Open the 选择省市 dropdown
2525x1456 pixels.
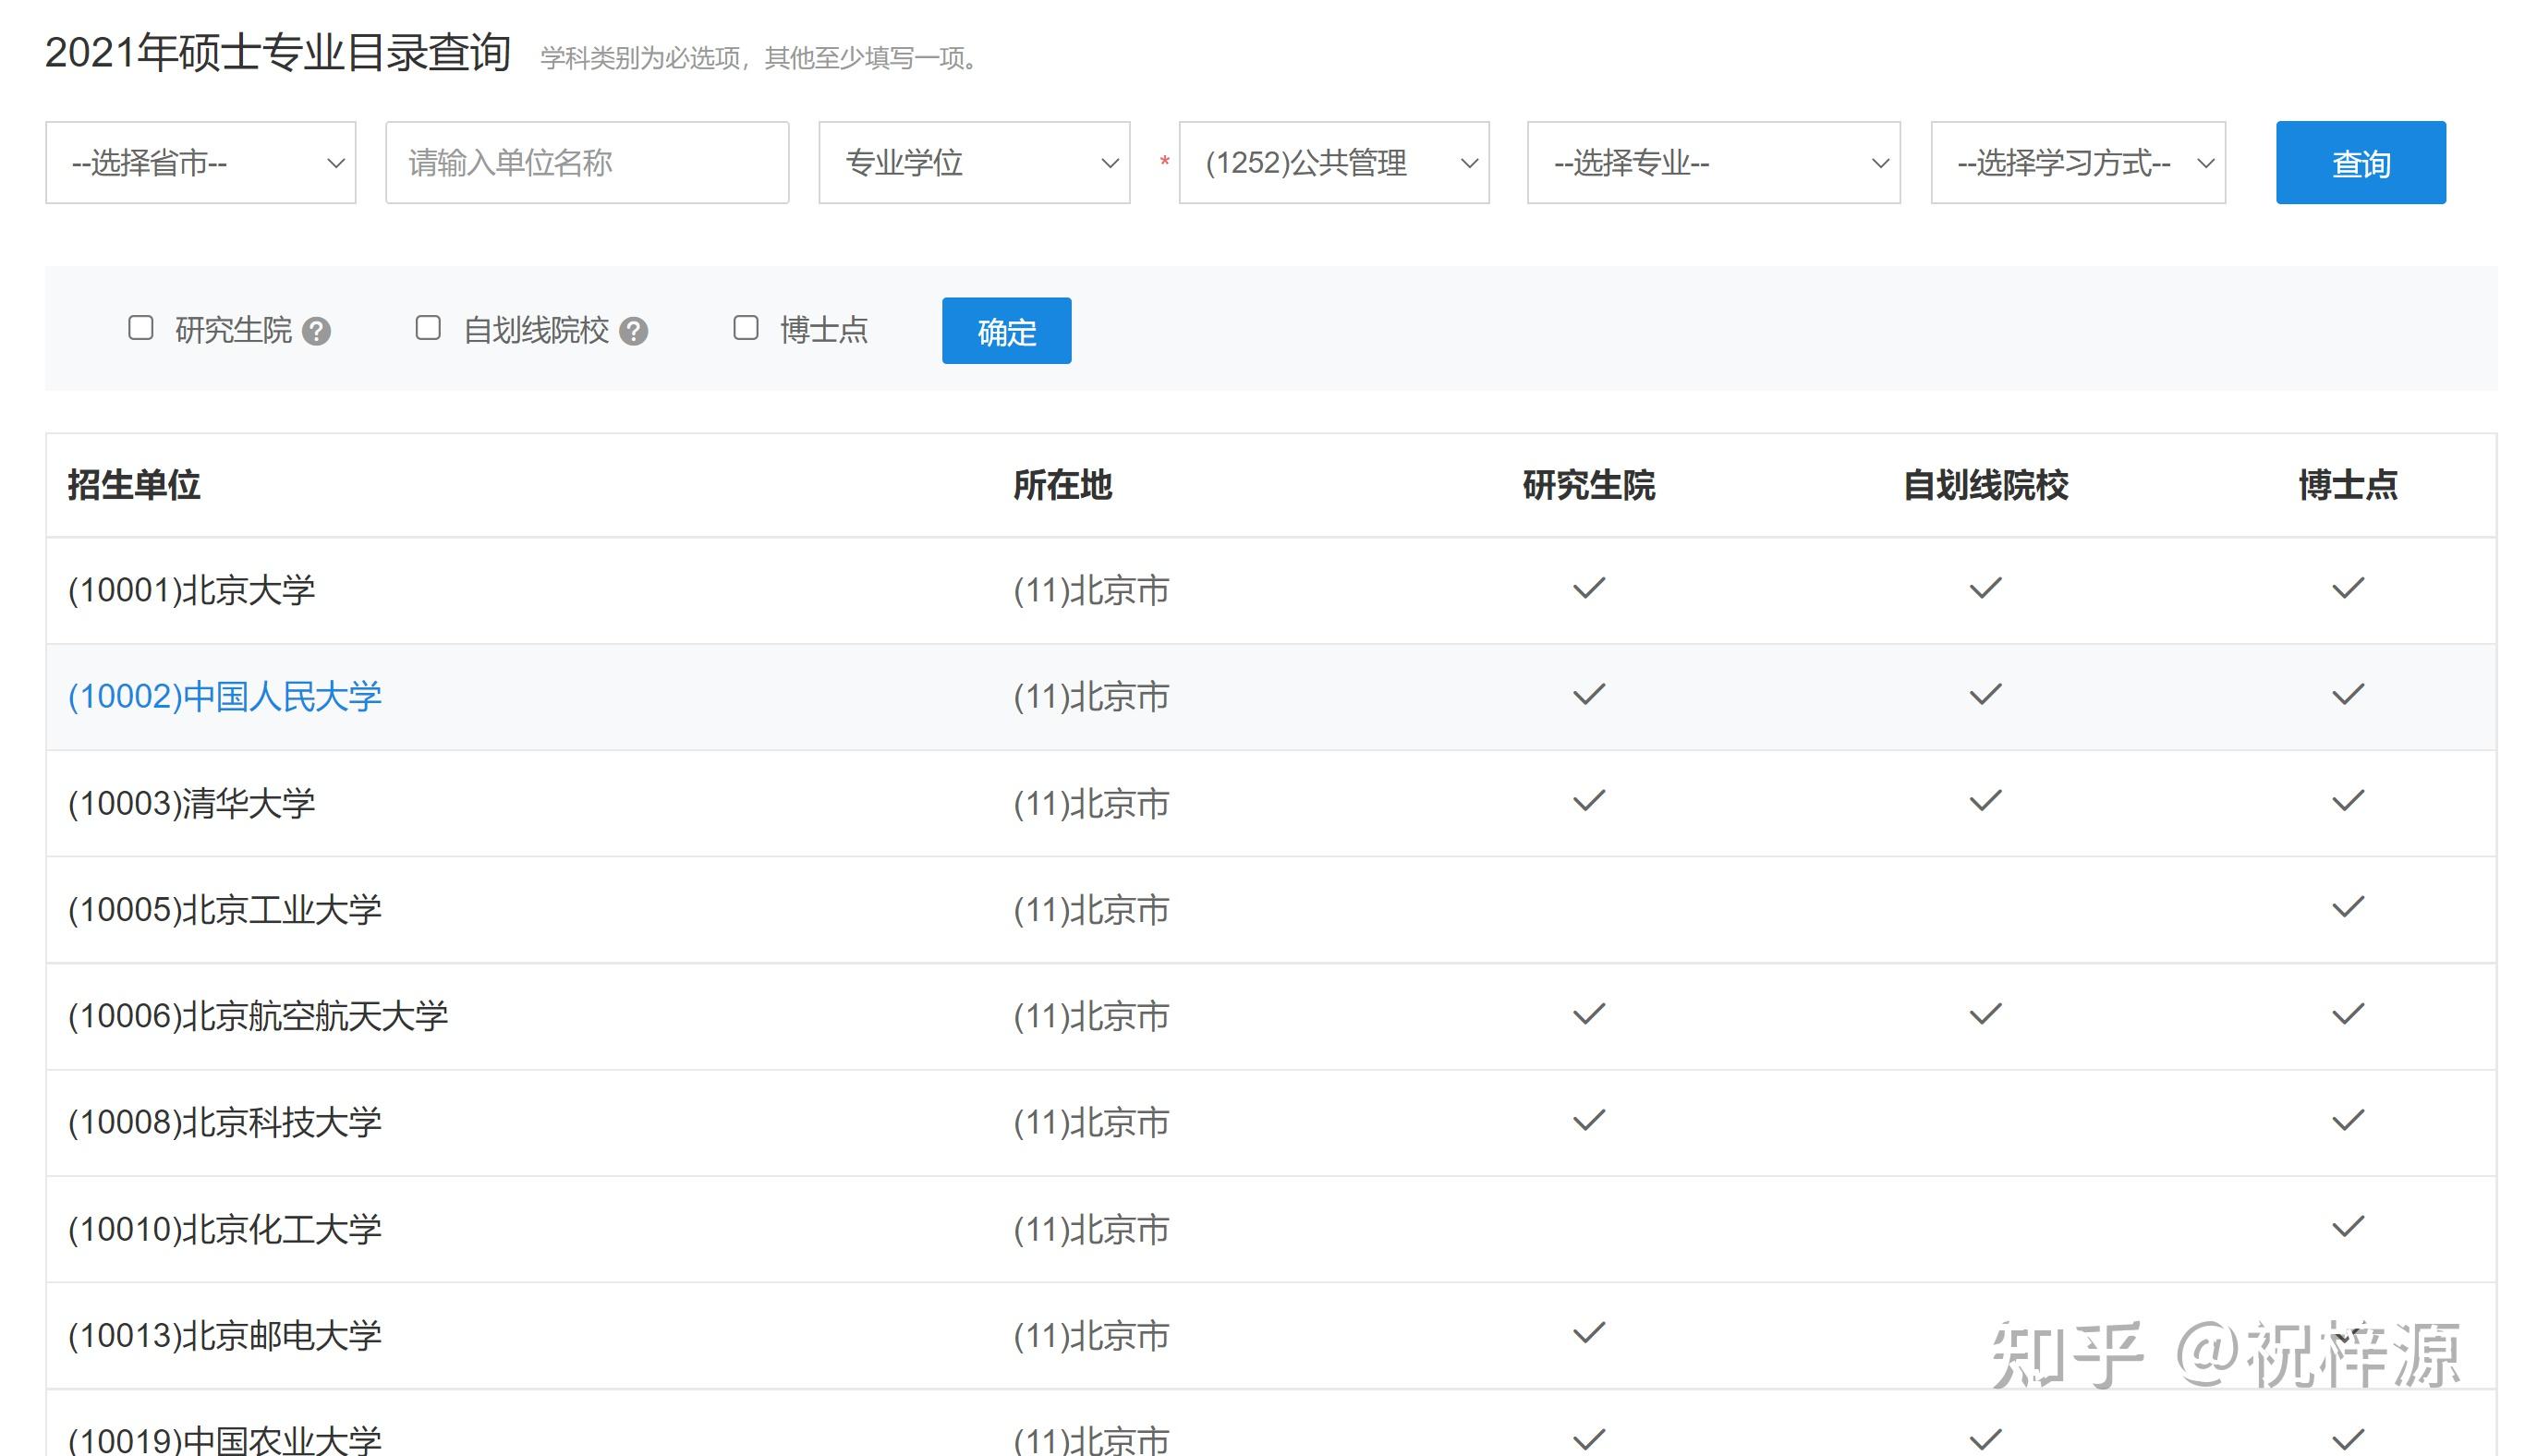[x=201, y=163]
